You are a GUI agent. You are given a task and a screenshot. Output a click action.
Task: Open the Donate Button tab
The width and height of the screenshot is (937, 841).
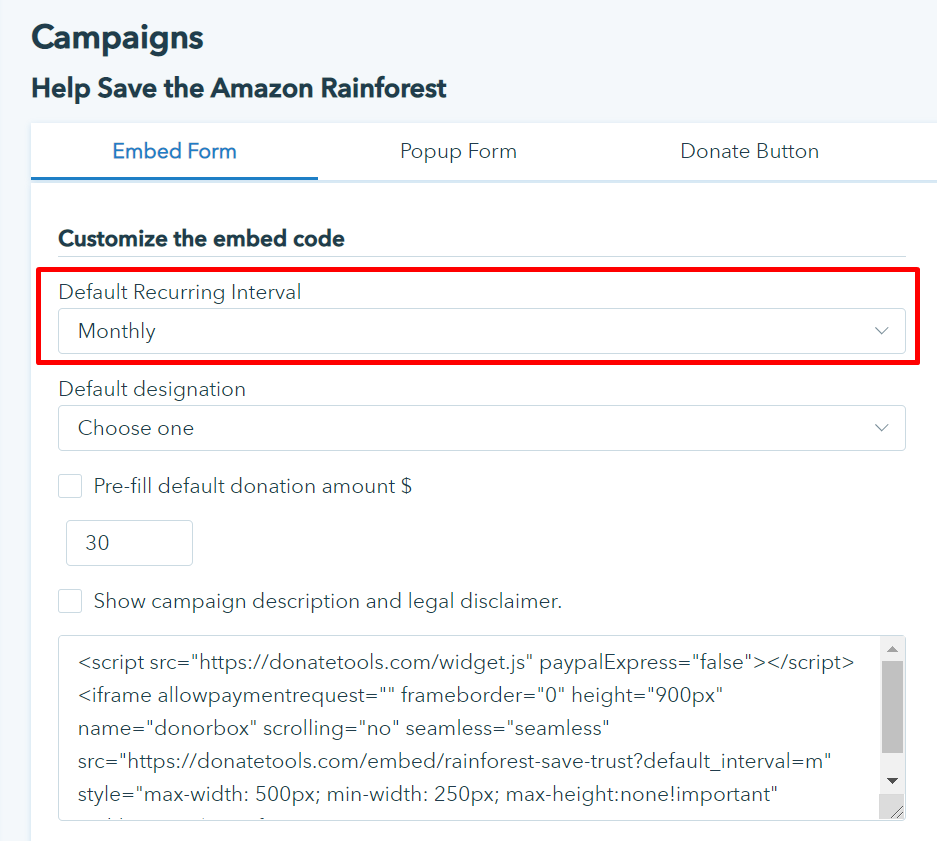[749, 152]
